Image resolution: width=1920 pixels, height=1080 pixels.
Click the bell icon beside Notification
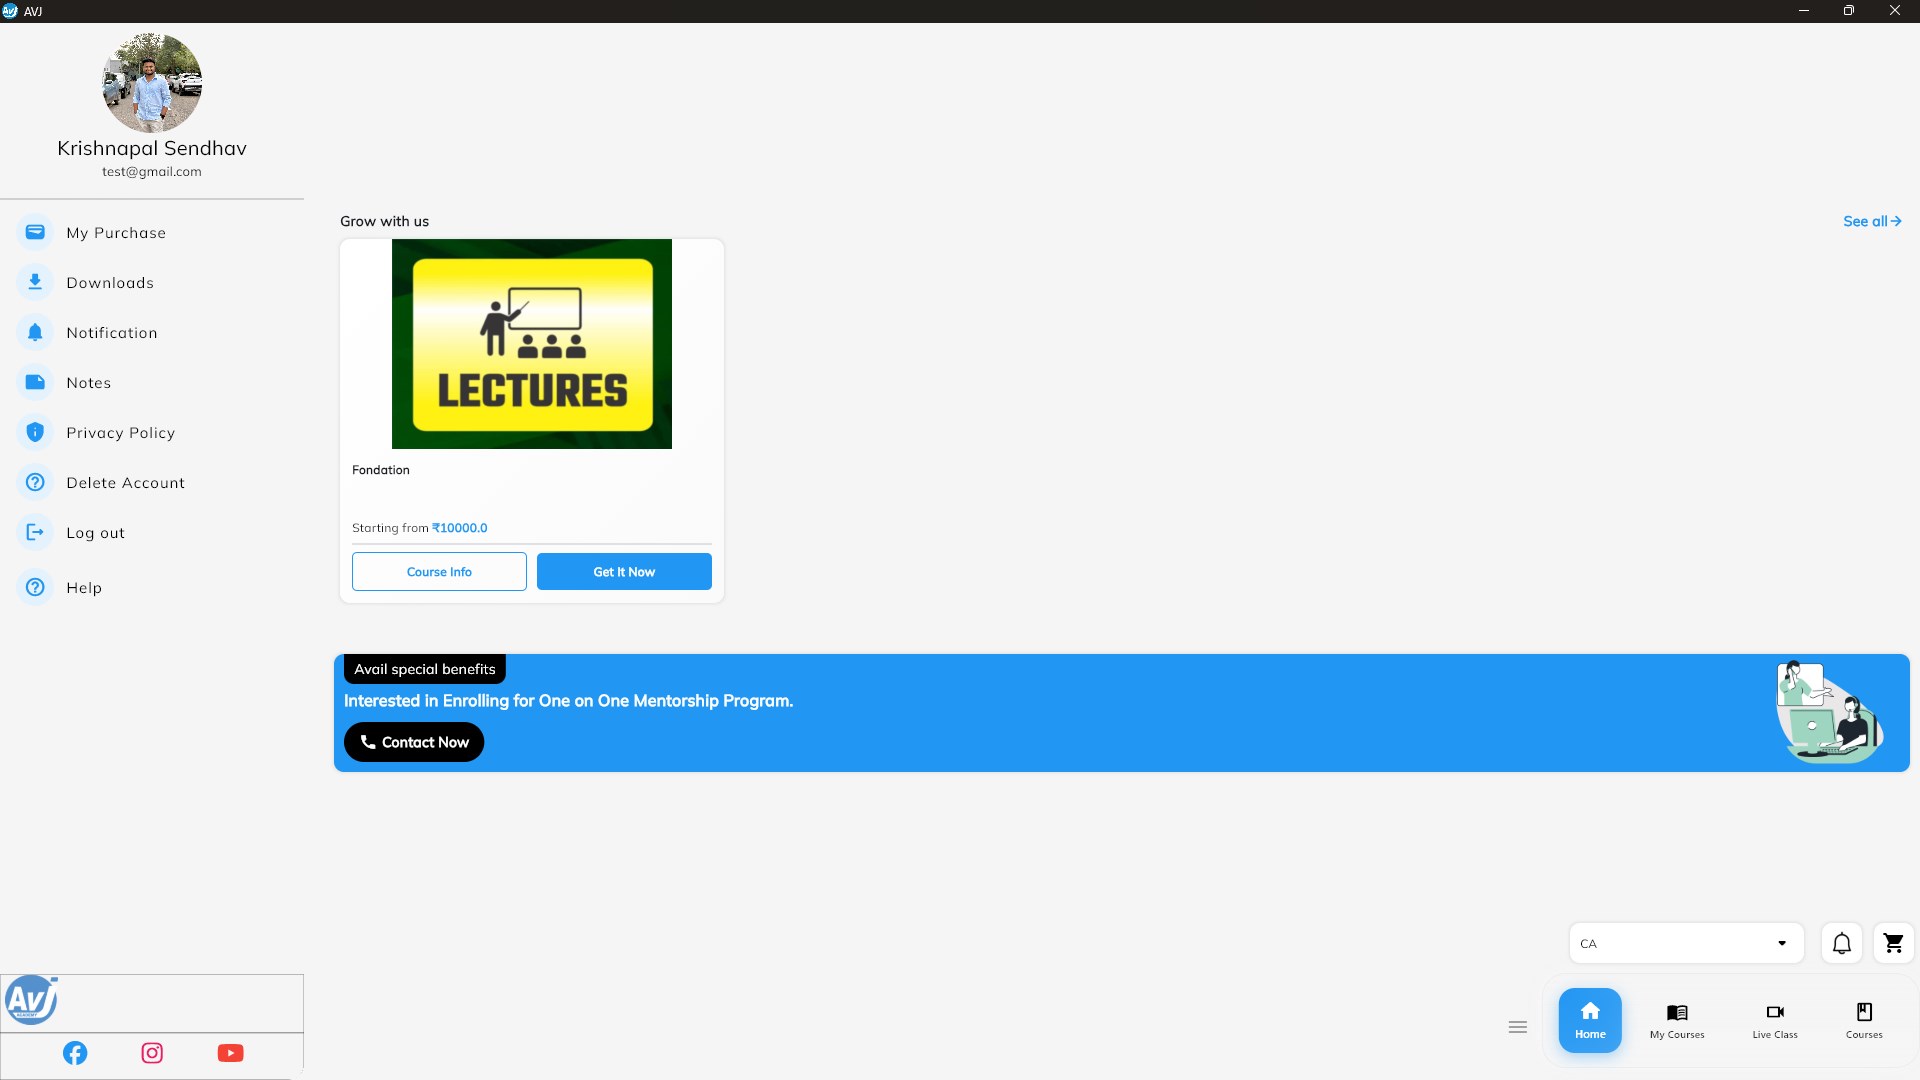point(35,332)
